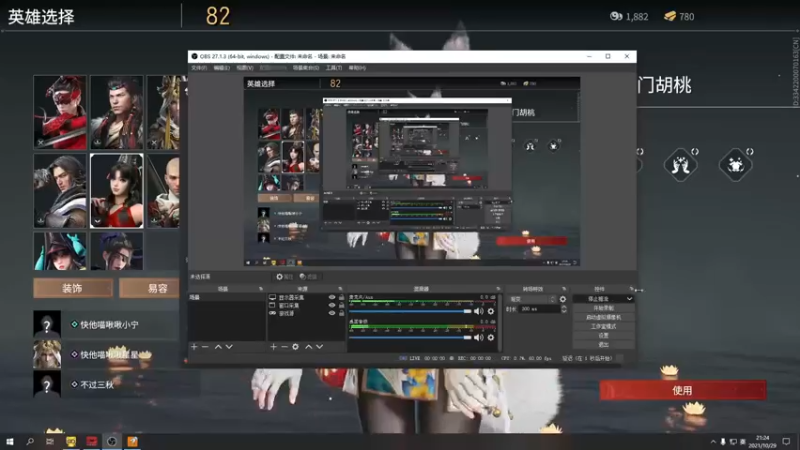Open transition properties gear next to 淡变
The width and height of the screenshot is (800, 450).
coord(563,299)
